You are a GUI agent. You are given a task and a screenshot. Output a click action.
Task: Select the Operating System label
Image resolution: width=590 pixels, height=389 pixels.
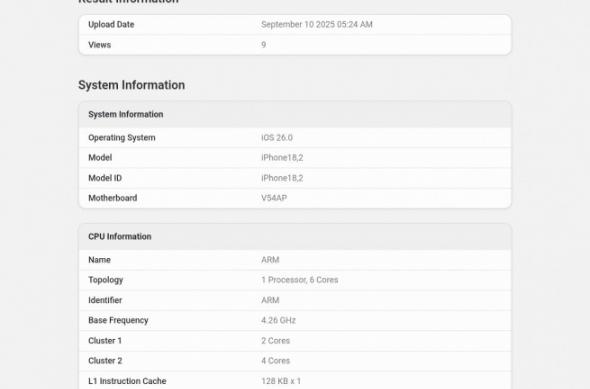click(x=122, y=138)
